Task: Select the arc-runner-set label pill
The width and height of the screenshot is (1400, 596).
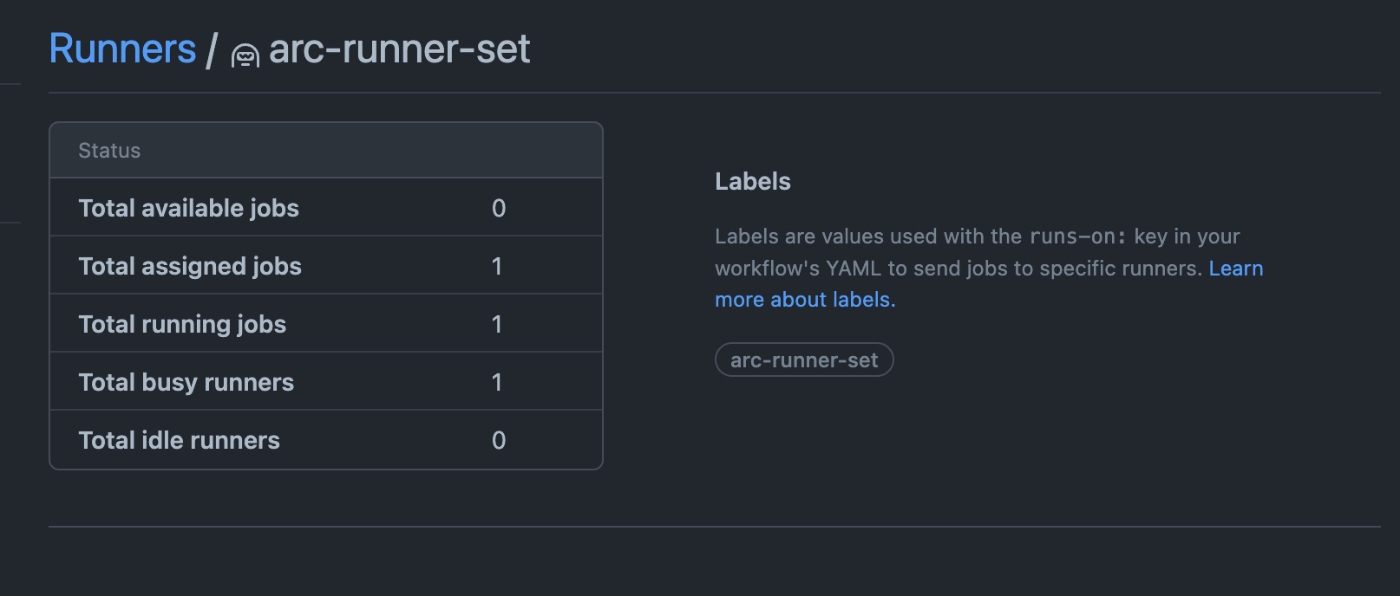Action: click(804, 360)
